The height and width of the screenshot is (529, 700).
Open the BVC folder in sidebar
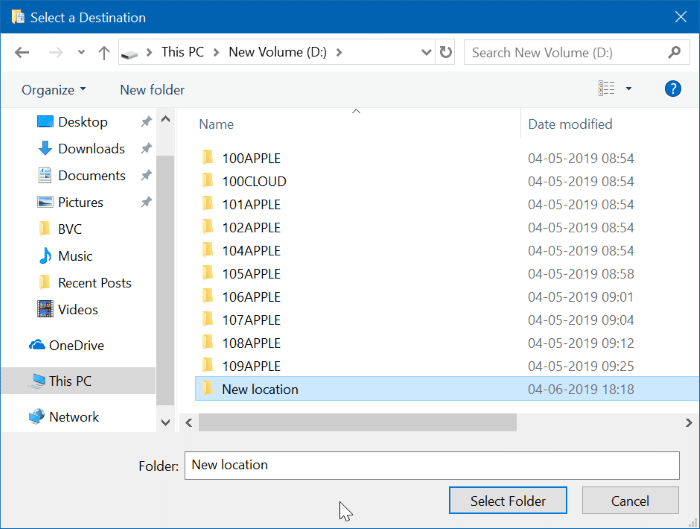click(x=70, y=229)
